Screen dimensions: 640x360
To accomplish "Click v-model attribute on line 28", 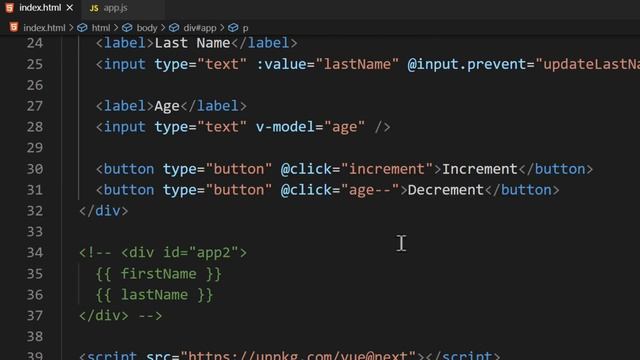I will coord(285,127).
